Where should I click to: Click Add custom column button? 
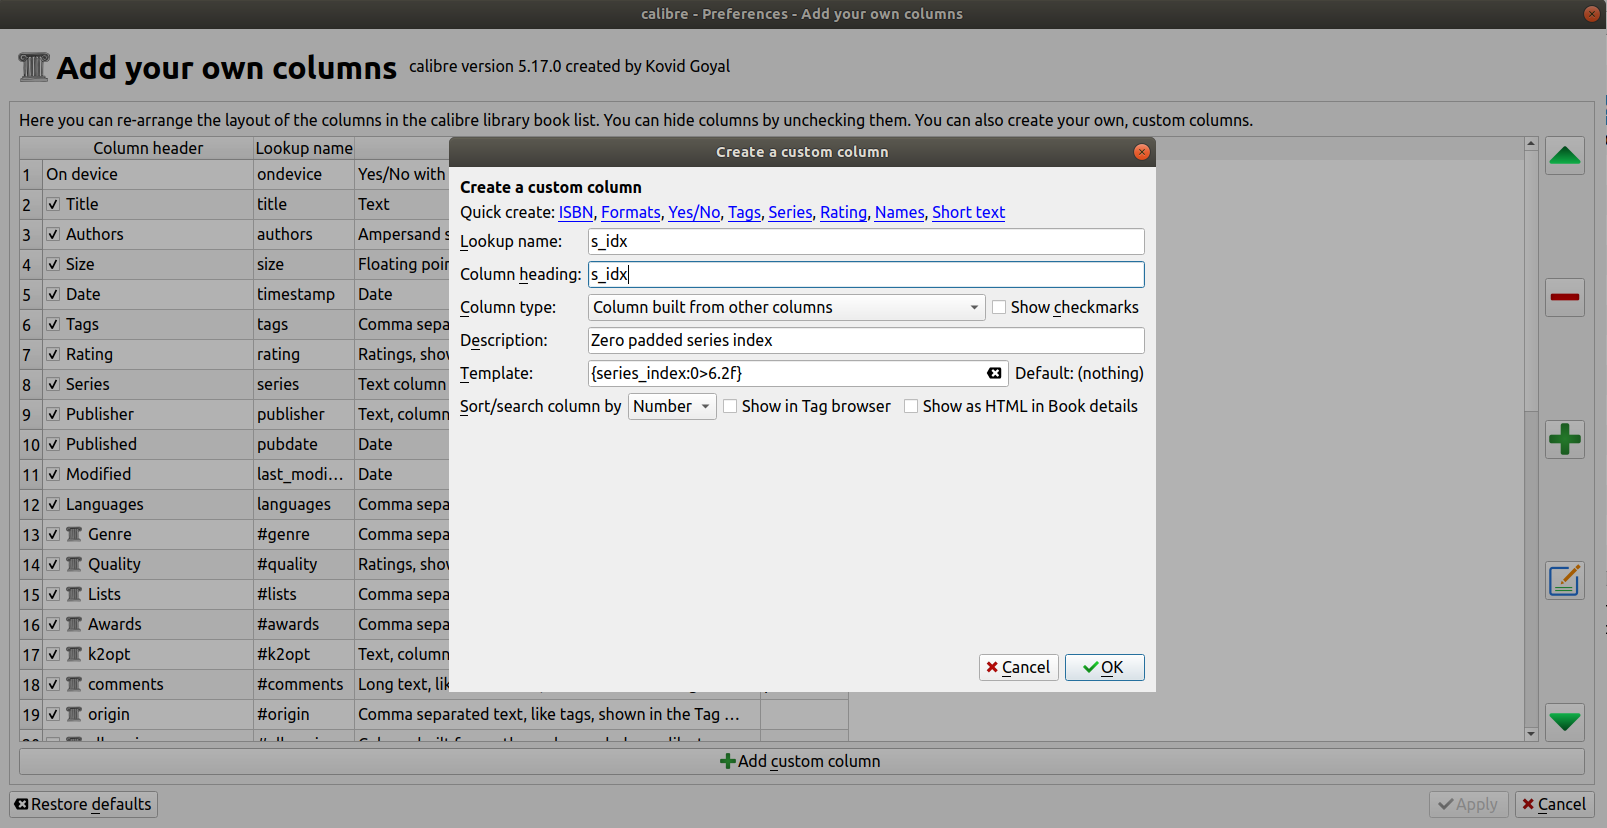[x=801, y=761]
